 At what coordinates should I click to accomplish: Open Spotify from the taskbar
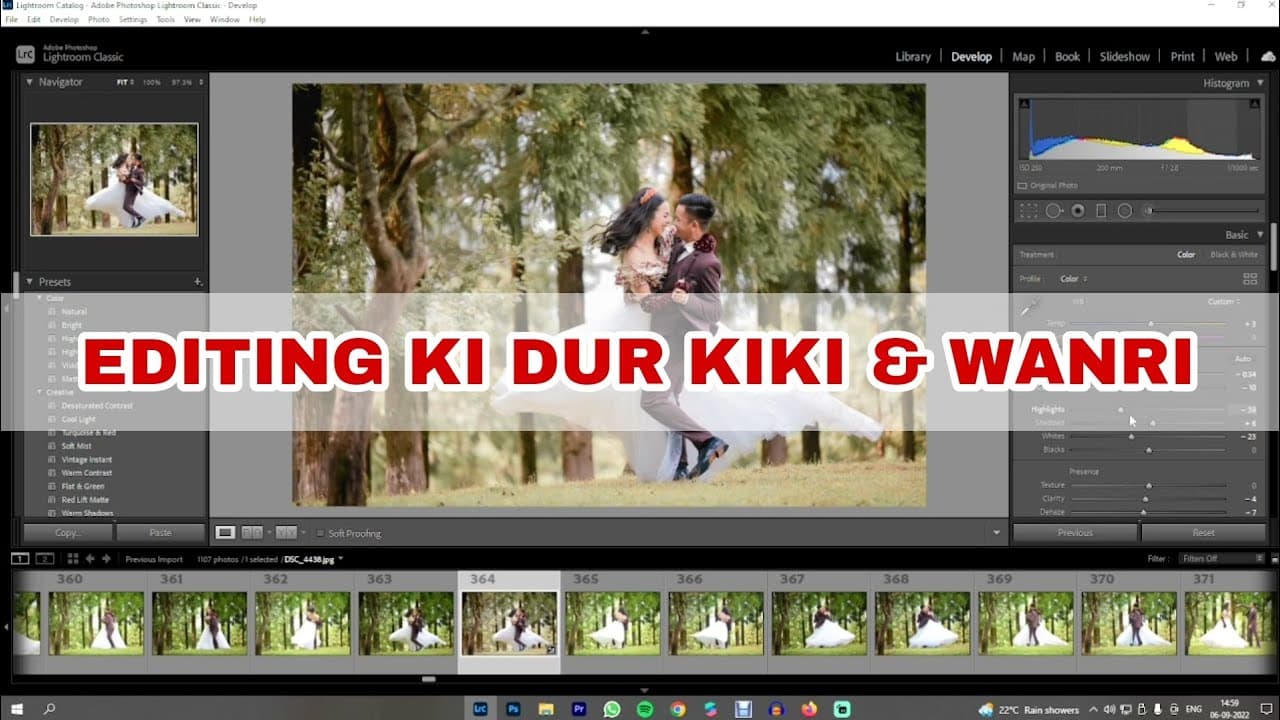tap(645, 709)
